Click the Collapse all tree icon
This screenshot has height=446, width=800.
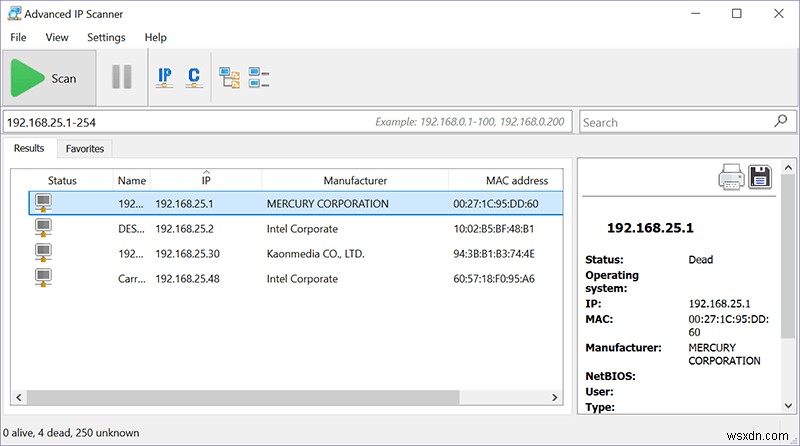tap(259, 78)
